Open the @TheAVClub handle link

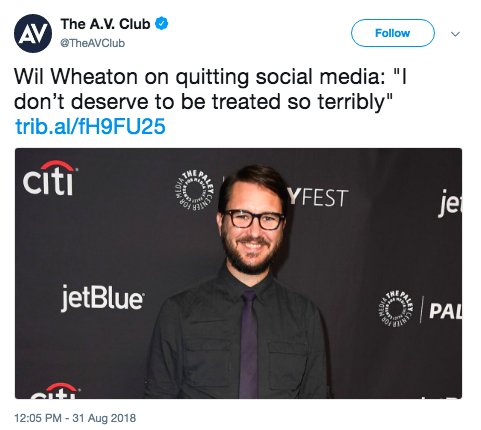coord(92,43)
